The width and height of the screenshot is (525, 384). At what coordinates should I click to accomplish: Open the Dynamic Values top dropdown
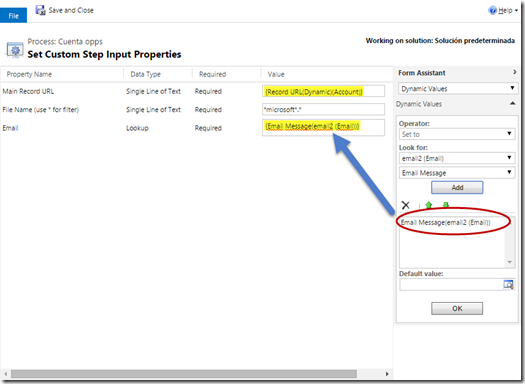coord(458,89)
